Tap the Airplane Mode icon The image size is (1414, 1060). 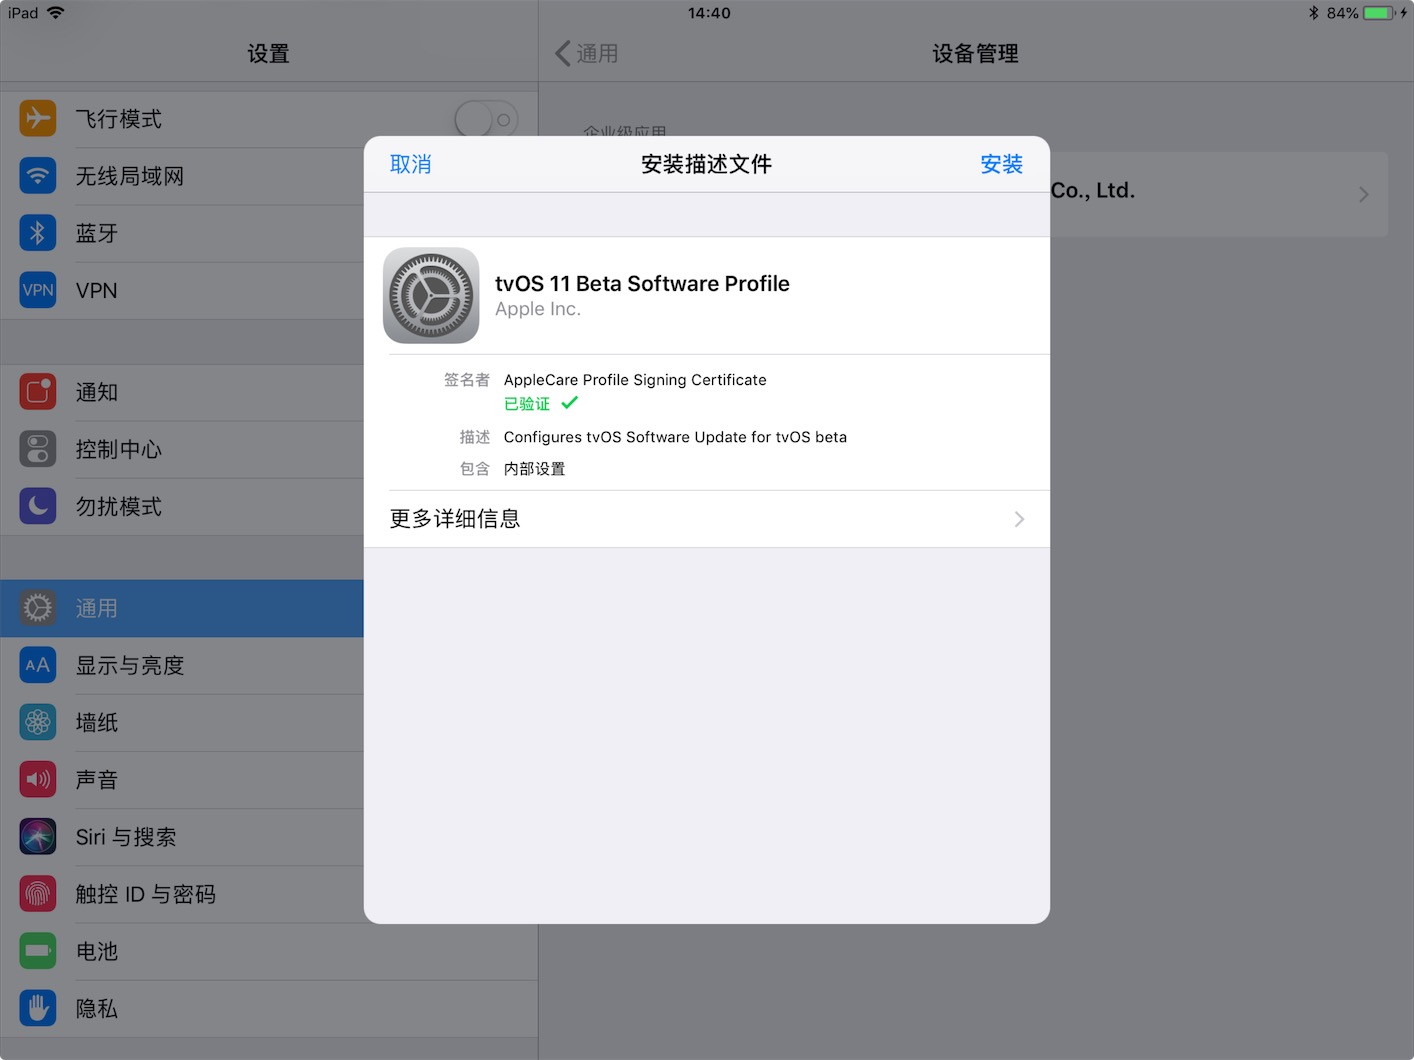click(x=38, y=119)
